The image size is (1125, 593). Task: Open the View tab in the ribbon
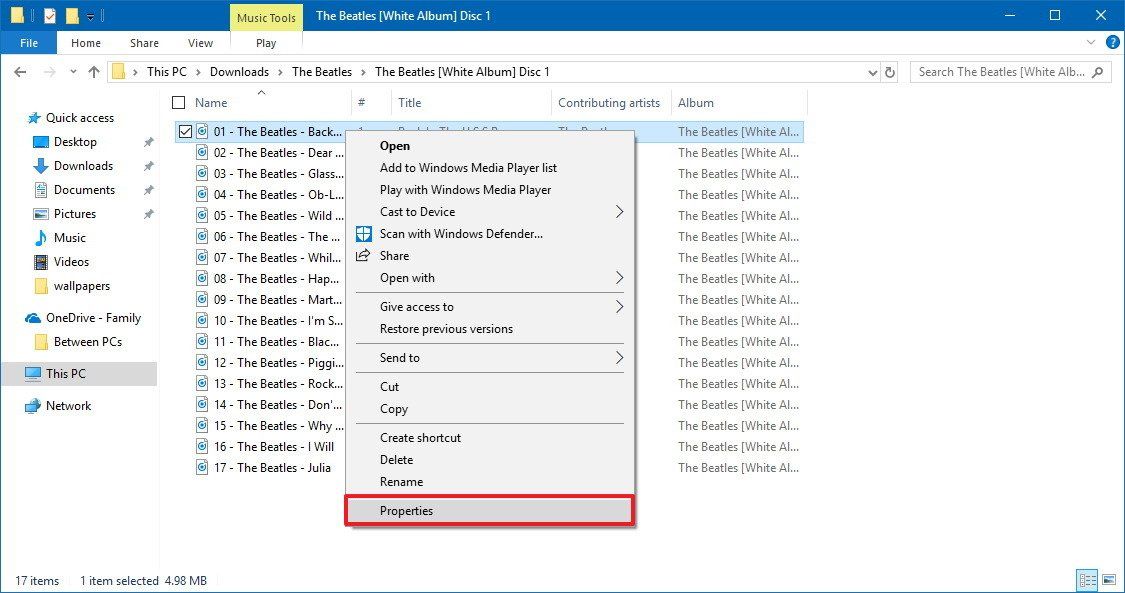point(199,42)
